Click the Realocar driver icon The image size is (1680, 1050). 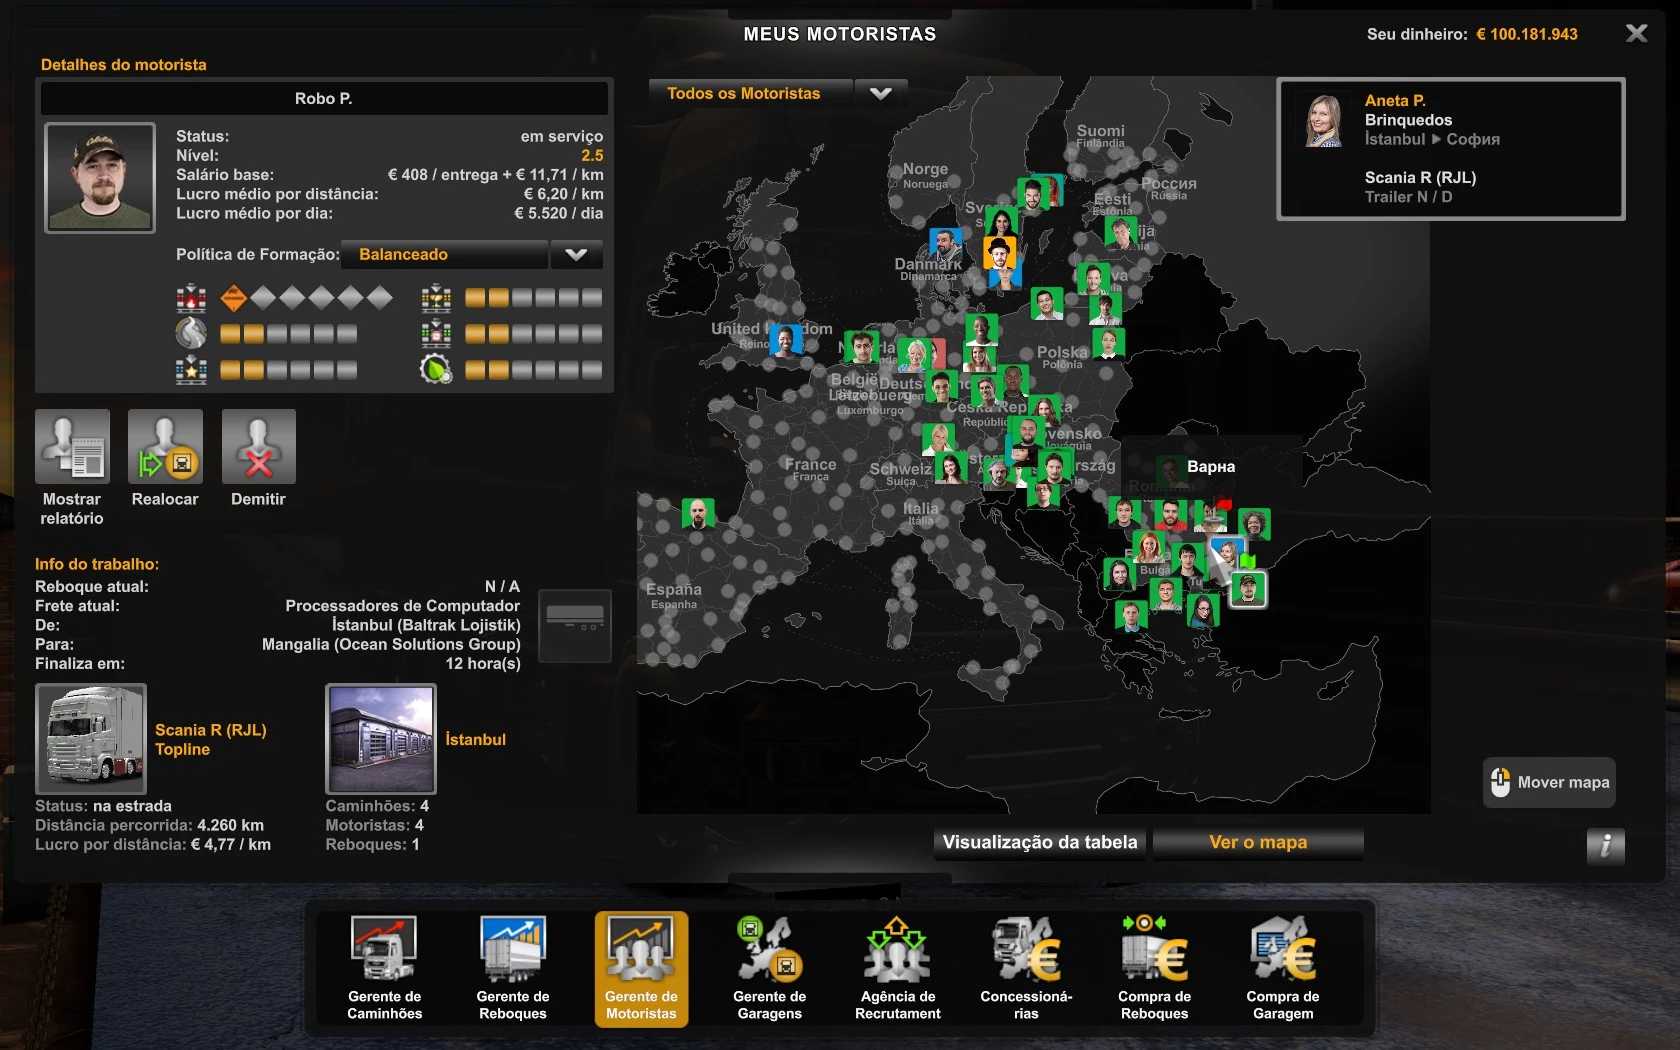pyautogui.click(x=165, y=448)
